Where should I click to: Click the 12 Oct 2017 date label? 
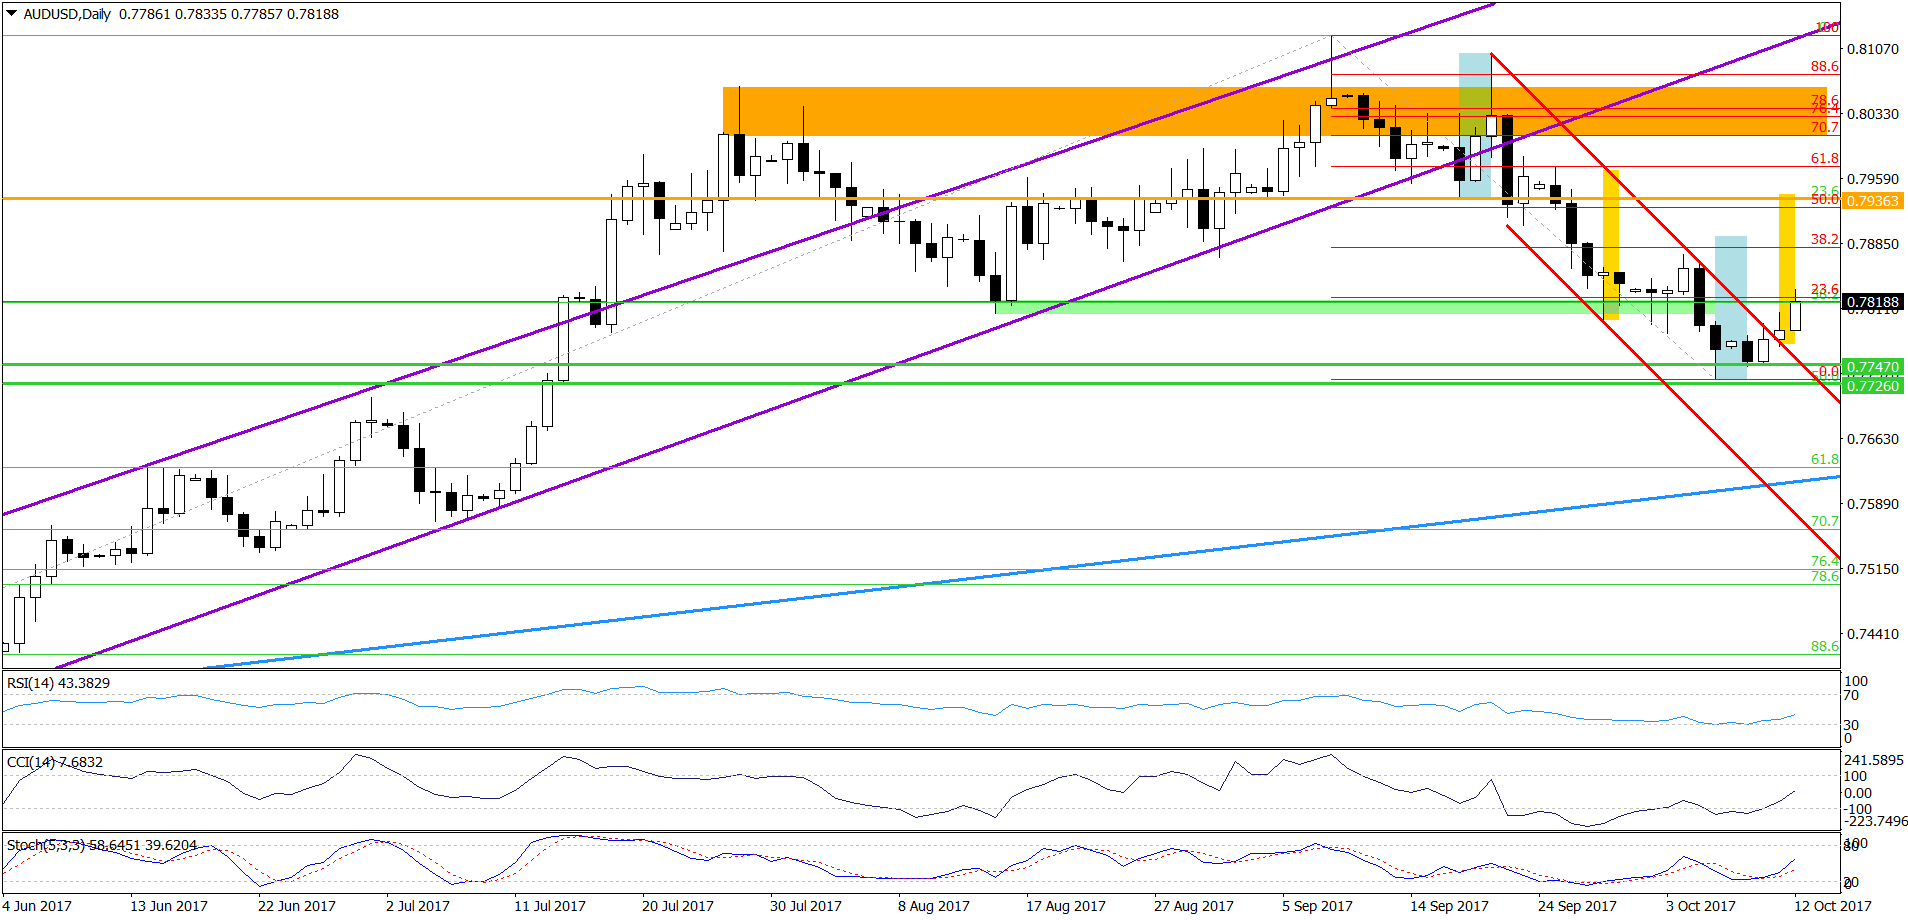click(x=1833, y=906)
